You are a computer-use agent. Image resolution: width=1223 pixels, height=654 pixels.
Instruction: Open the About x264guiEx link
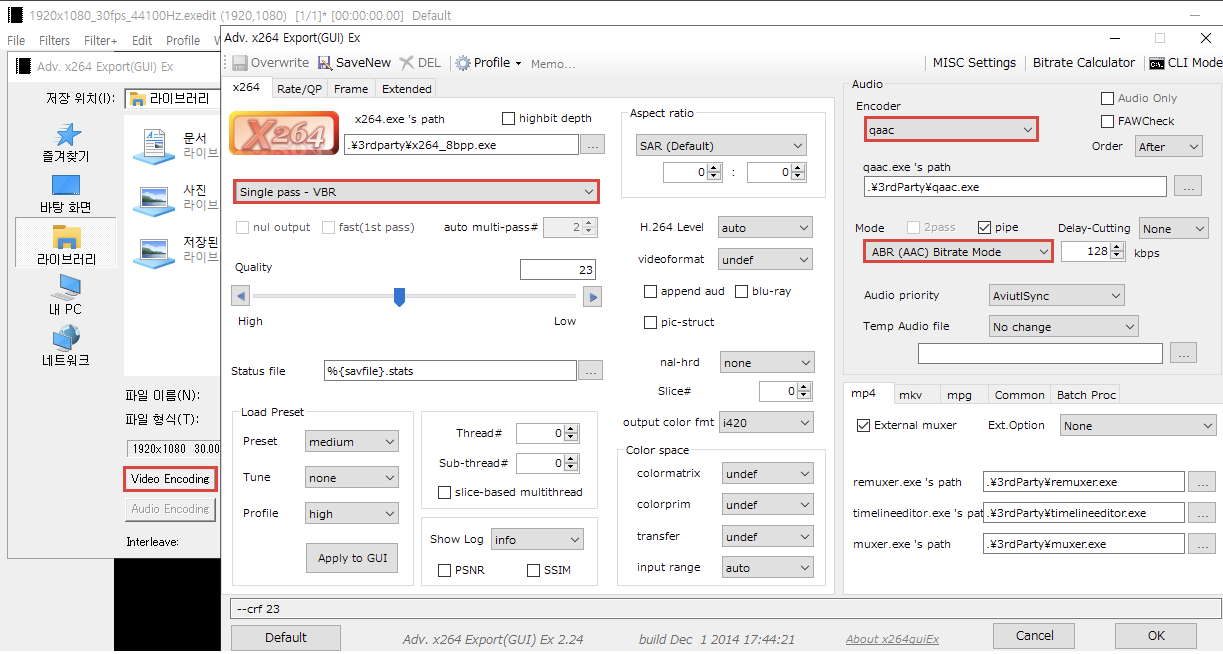(x=892, y=639)
